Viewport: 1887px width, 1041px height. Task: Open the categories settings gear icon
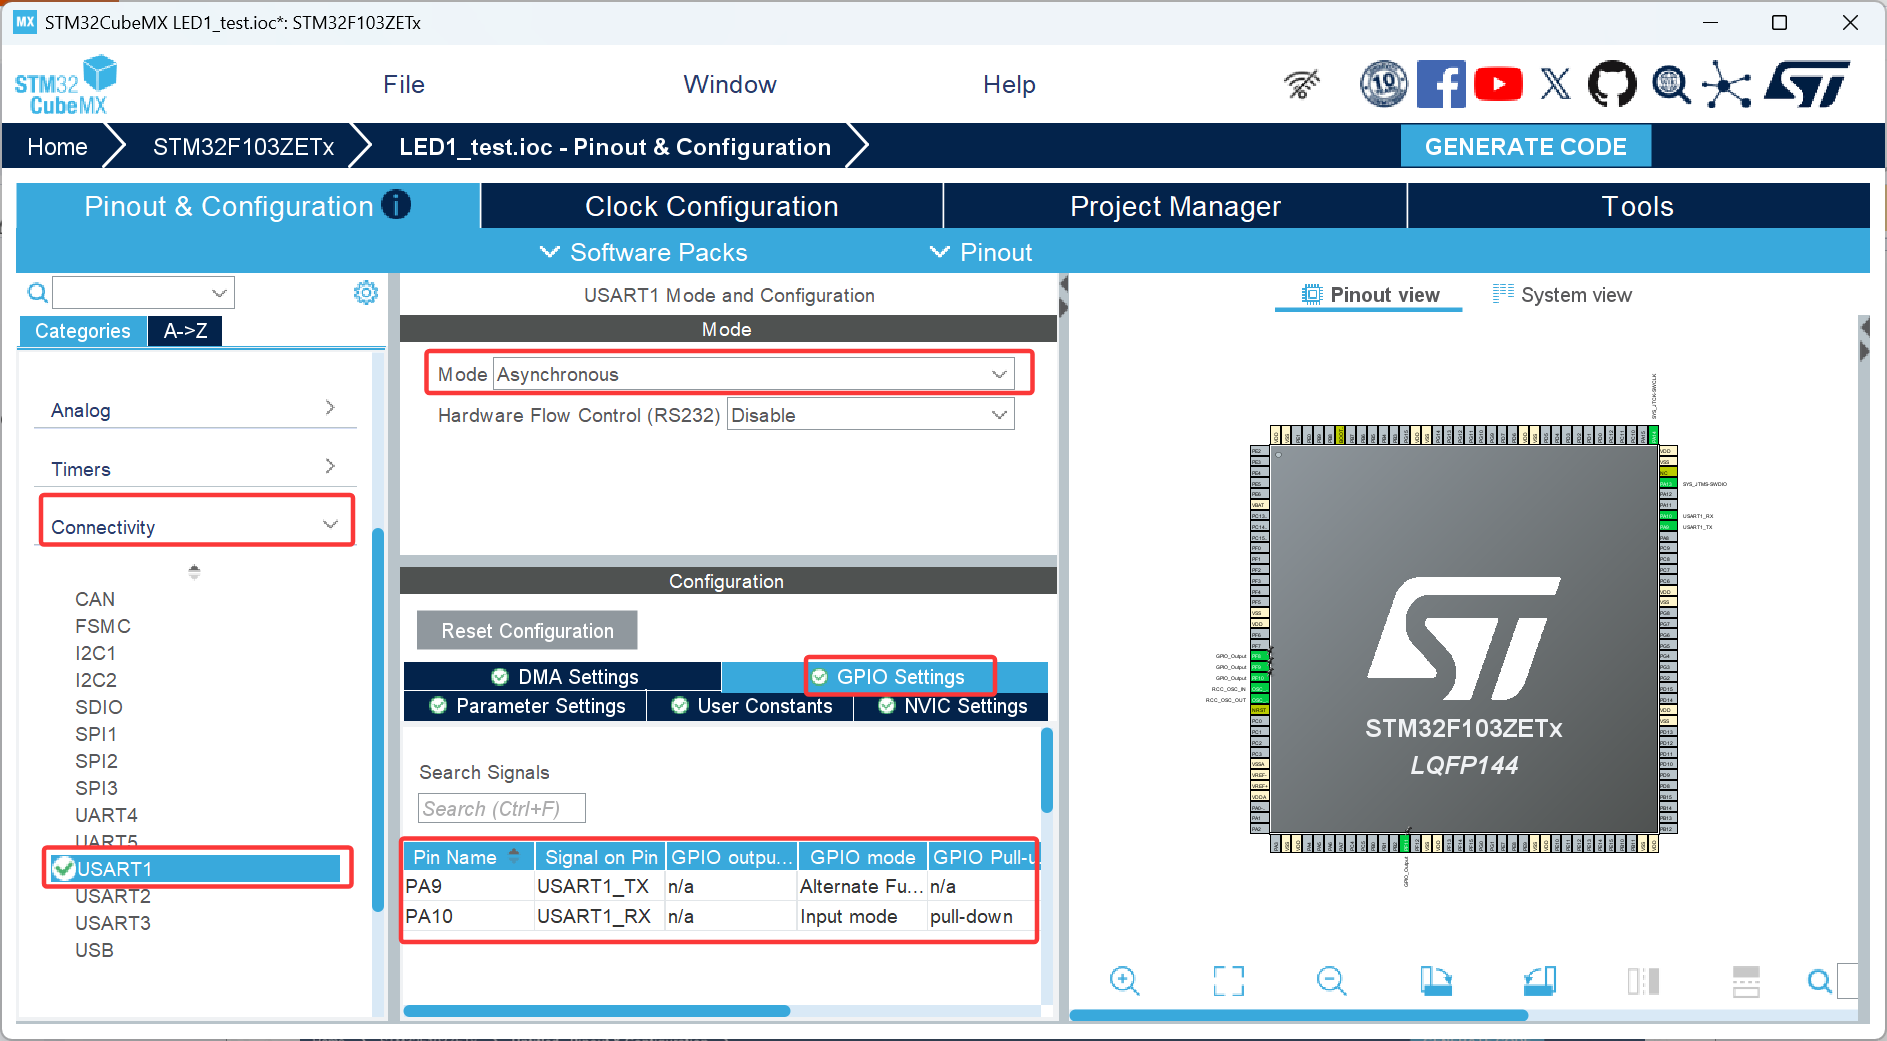point(366,293)
